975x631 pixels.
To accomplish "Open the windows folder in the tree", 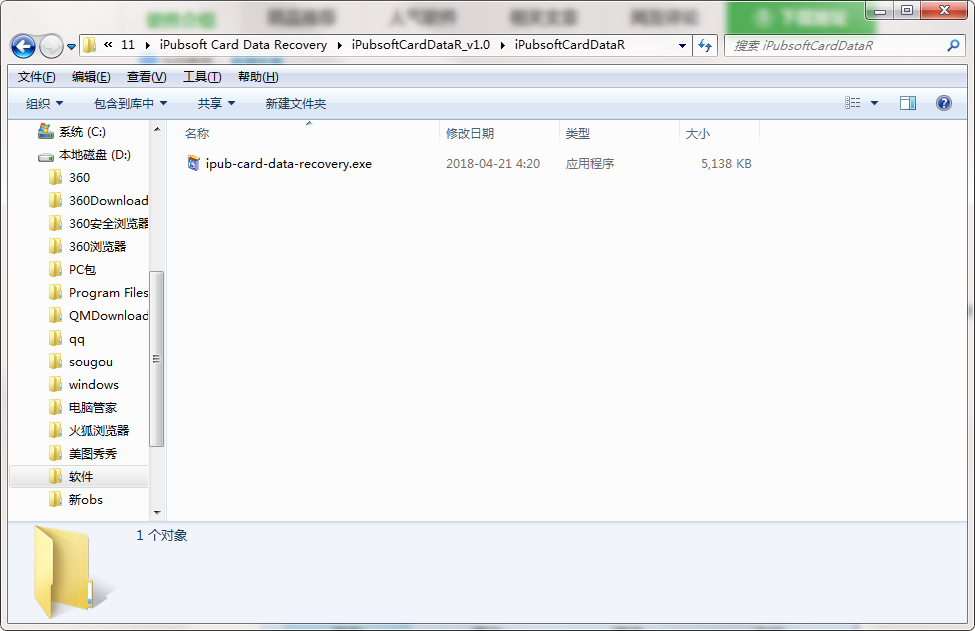I will [93, 385].
